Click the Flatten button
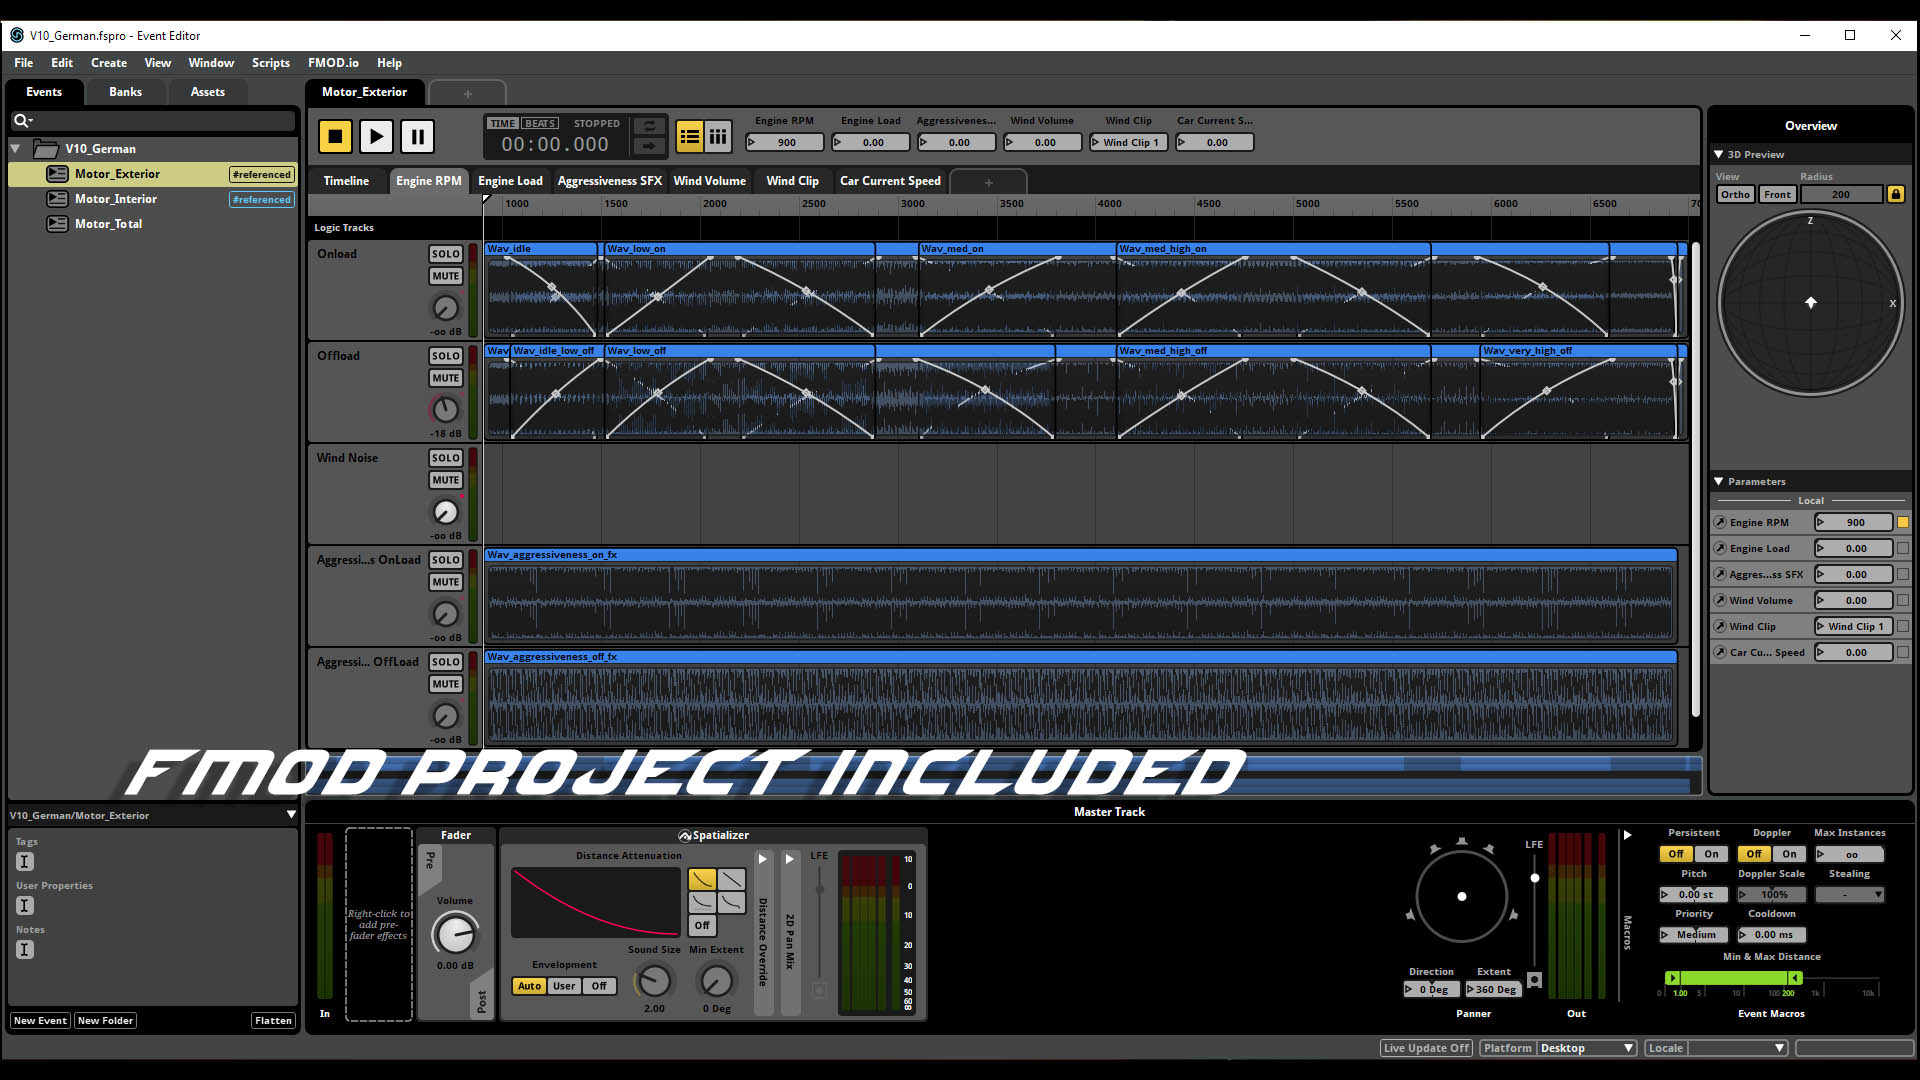 pyautogui.click(x=273, y=1020)
